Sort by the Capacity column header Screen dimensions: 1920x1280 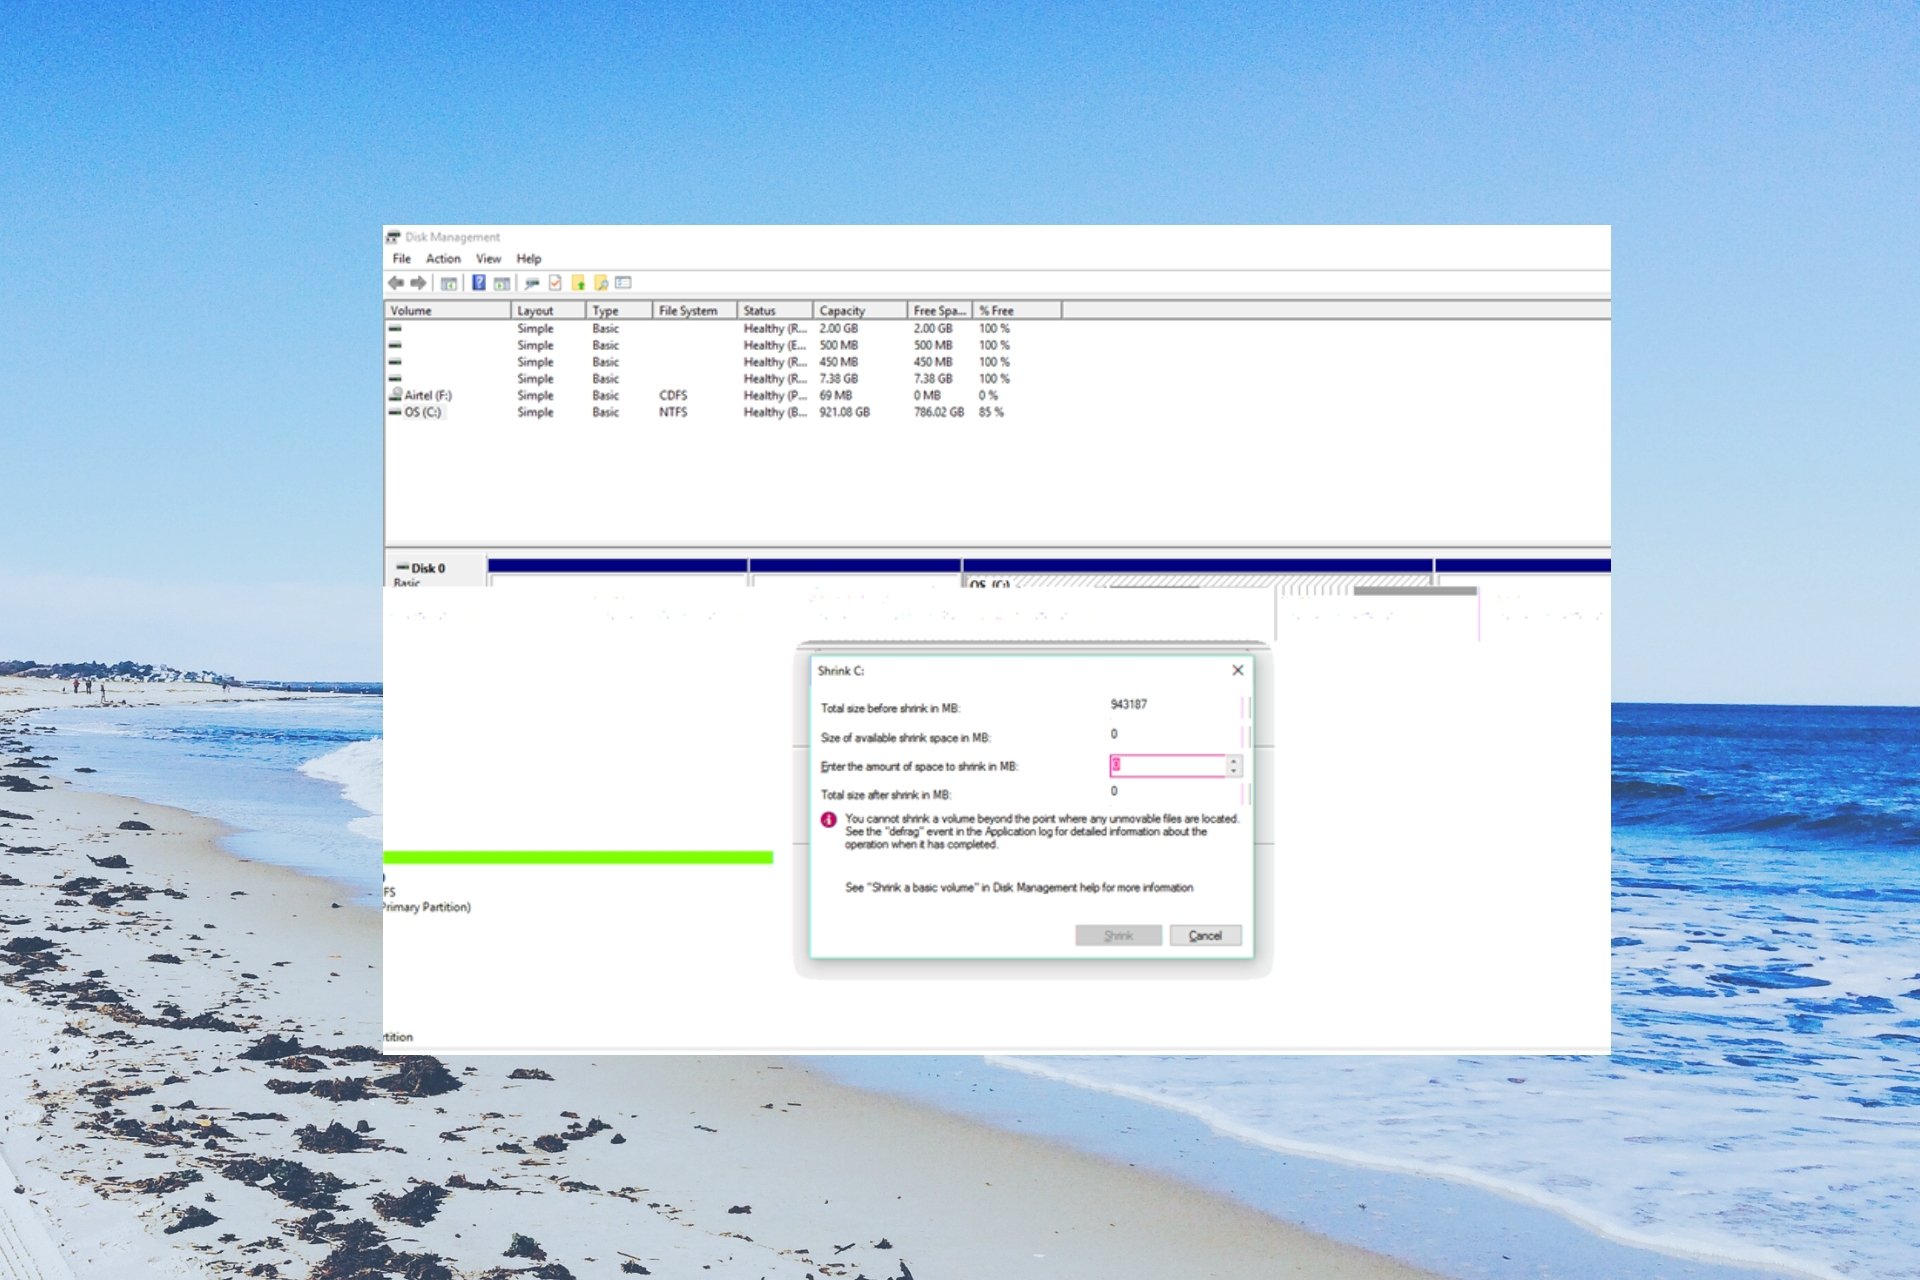coord(860,311)
